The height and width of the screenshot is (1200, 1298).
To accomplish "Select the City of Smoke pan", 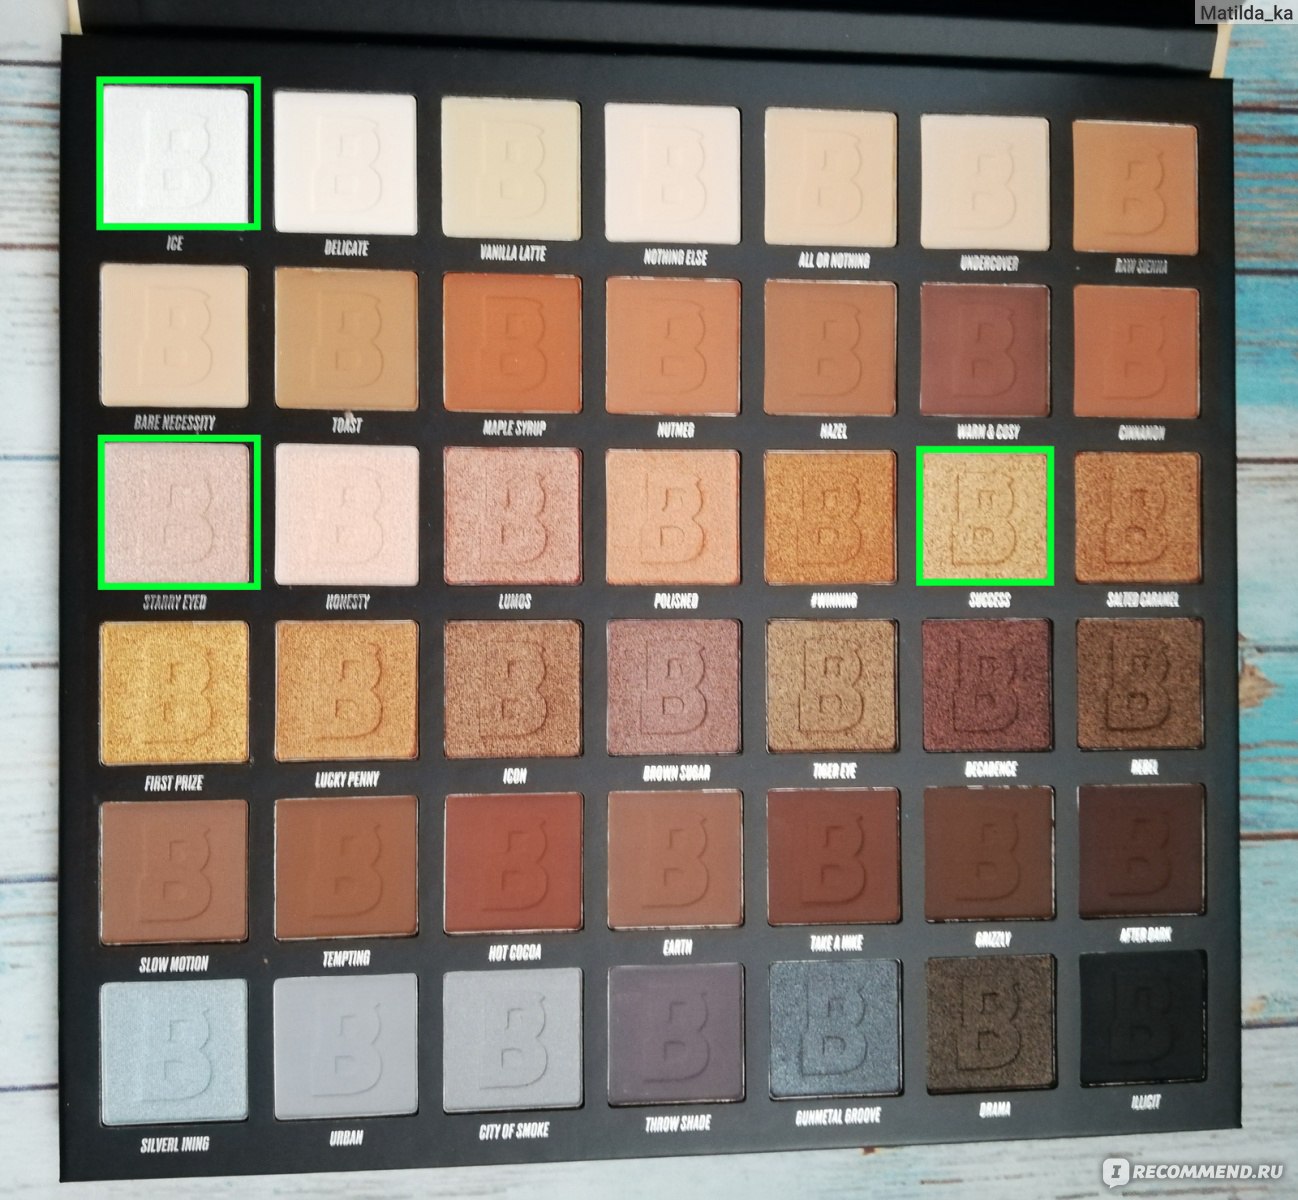I will [515, 1041].
